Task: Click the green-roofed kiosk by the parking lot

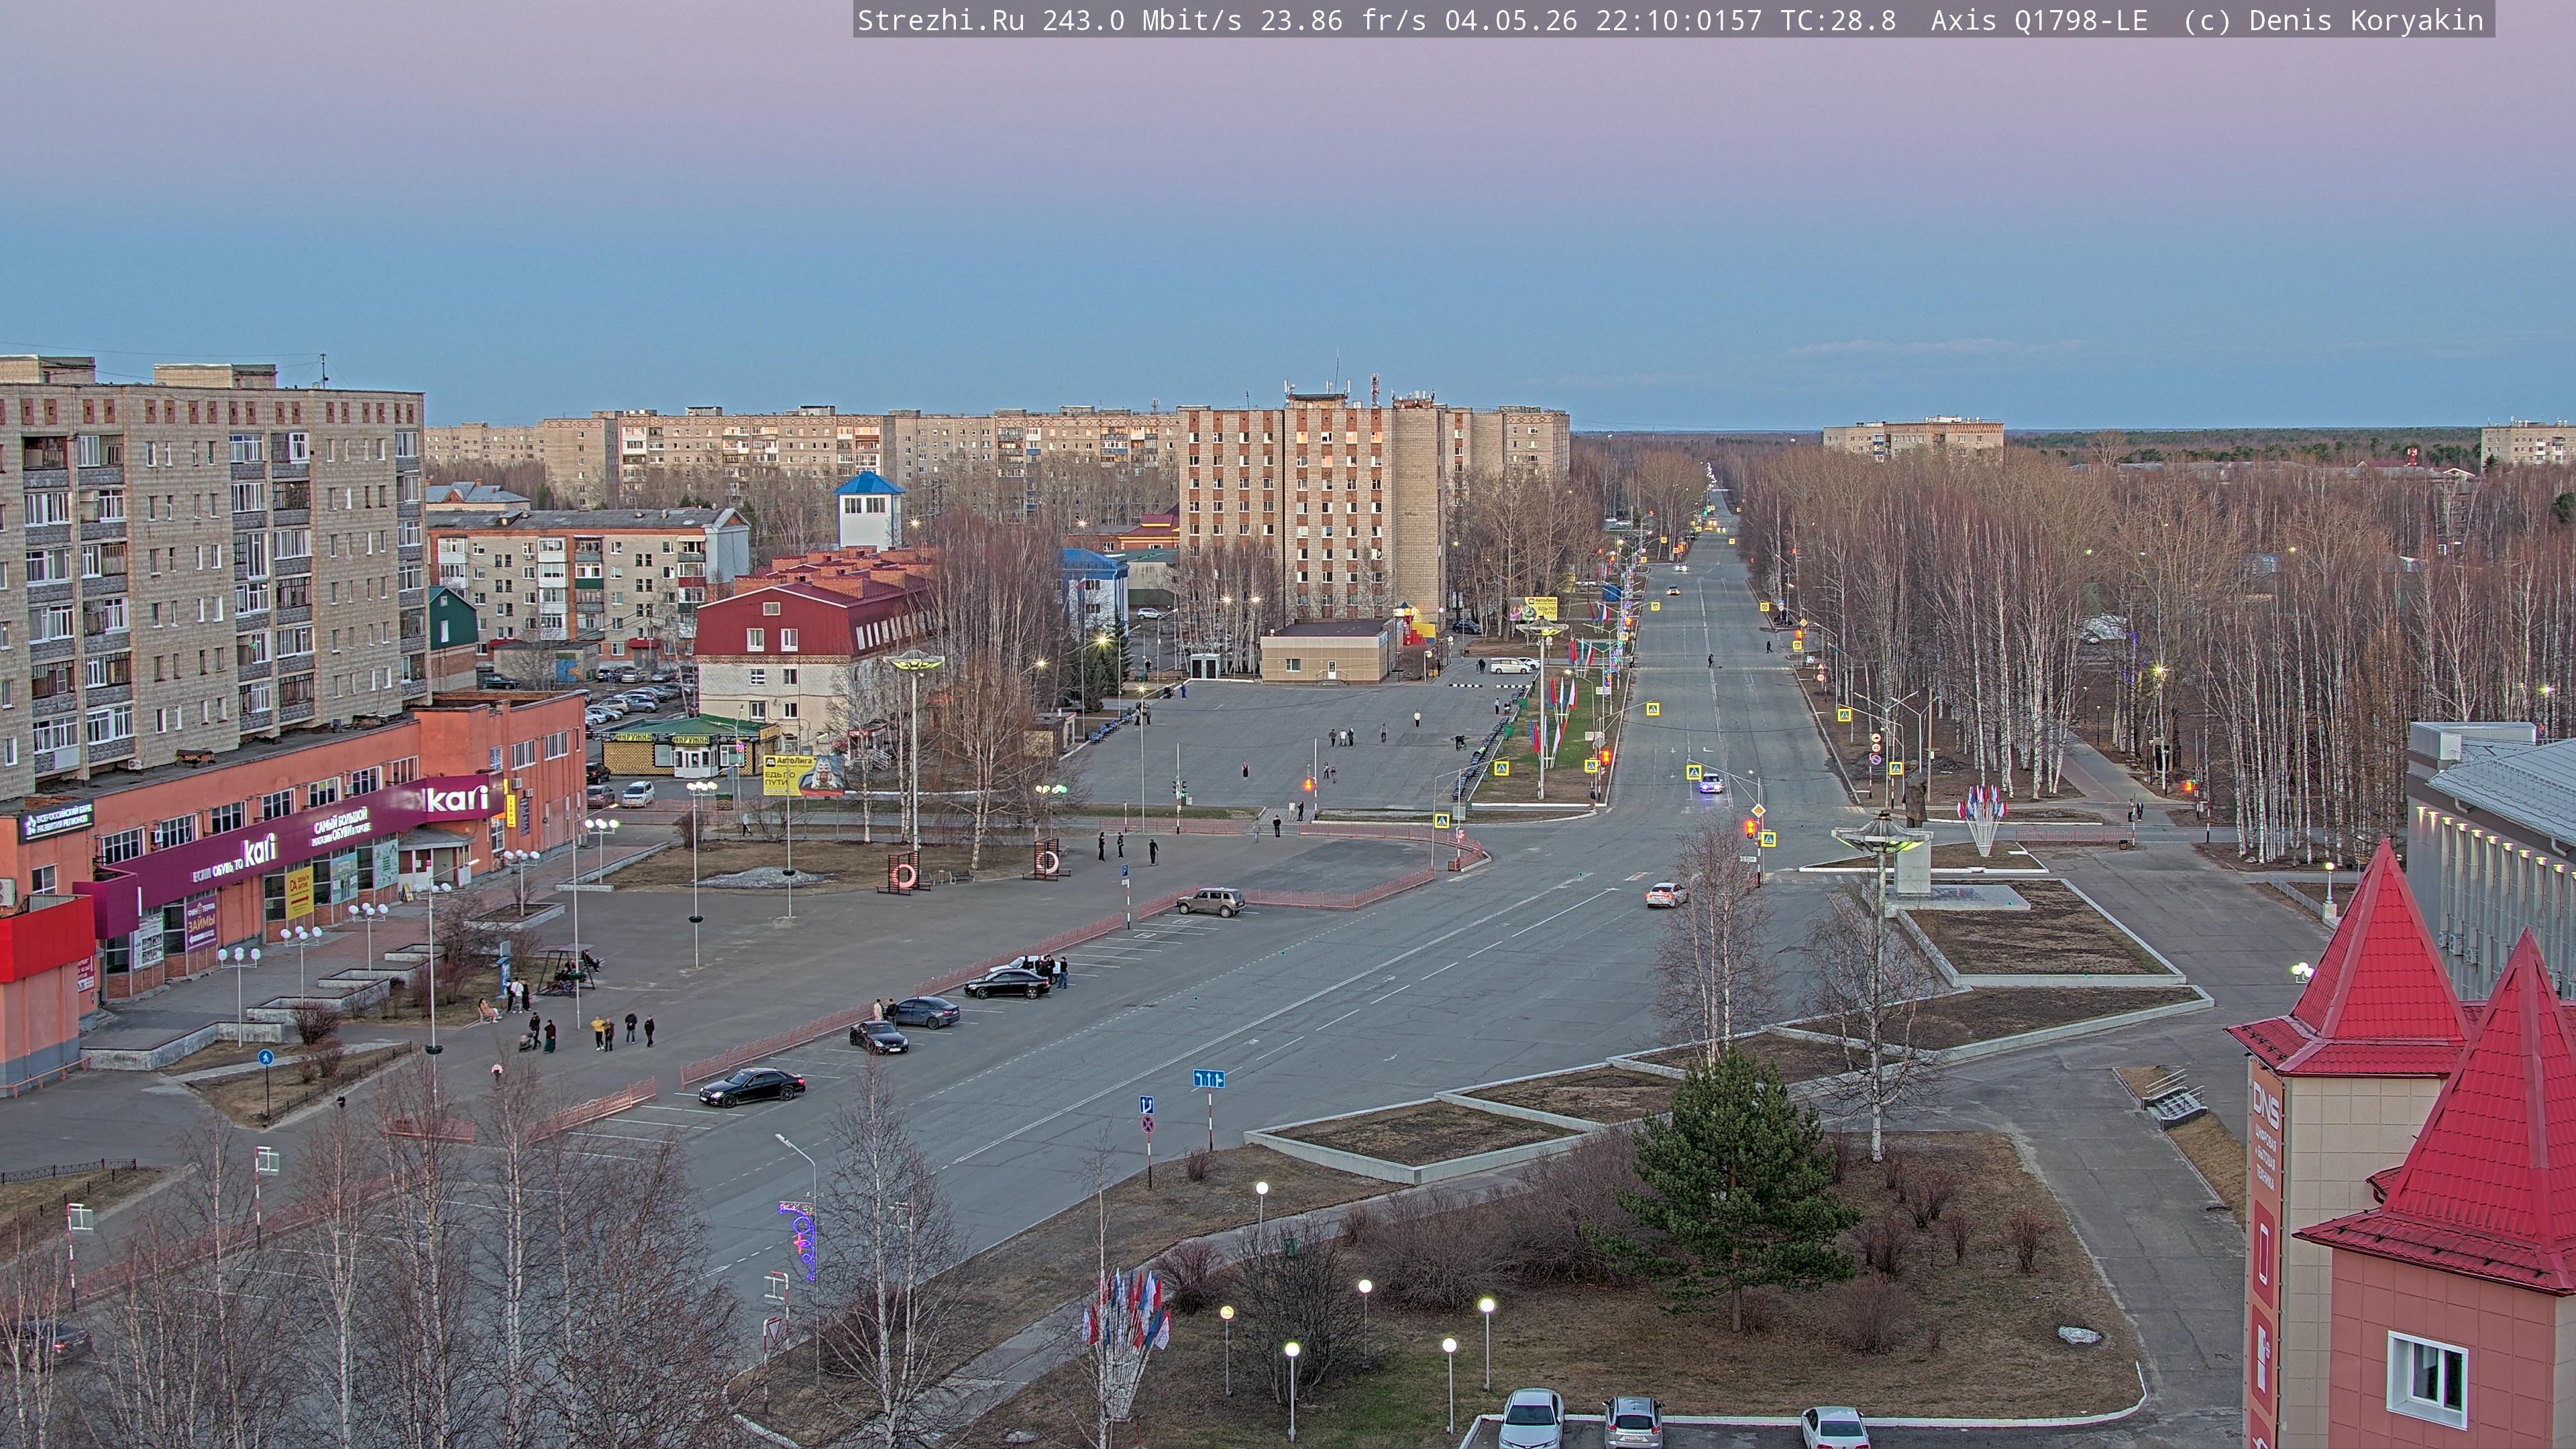Action: [690, 745]
